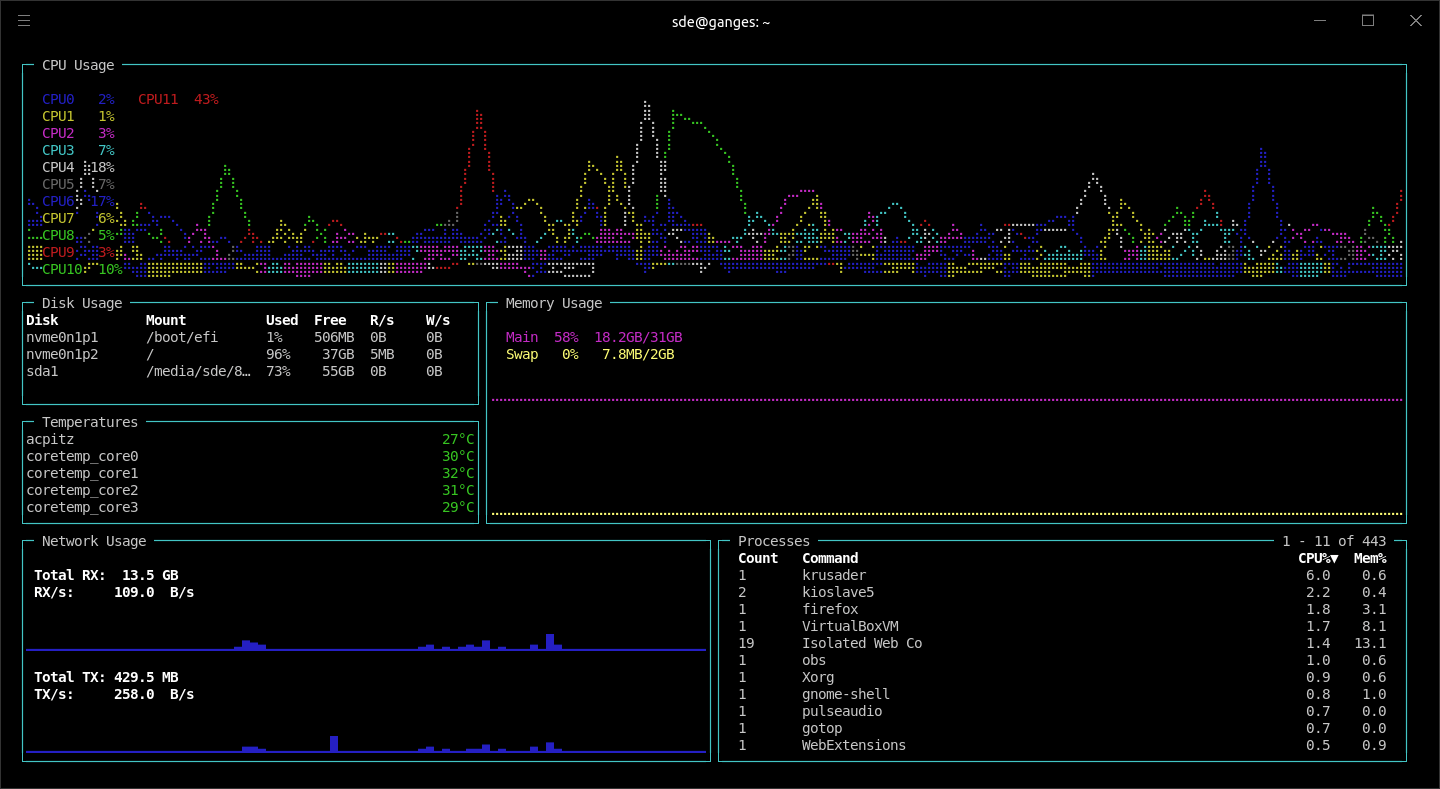Minimize the terminal window

point(1321,21)
